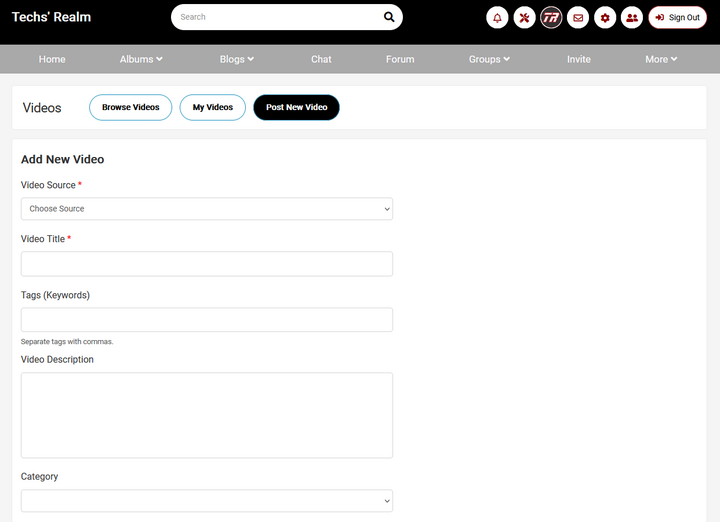This screenshot has height=522, width=720.
Task: Expand the Blogs menu
Action: point(236,59)
